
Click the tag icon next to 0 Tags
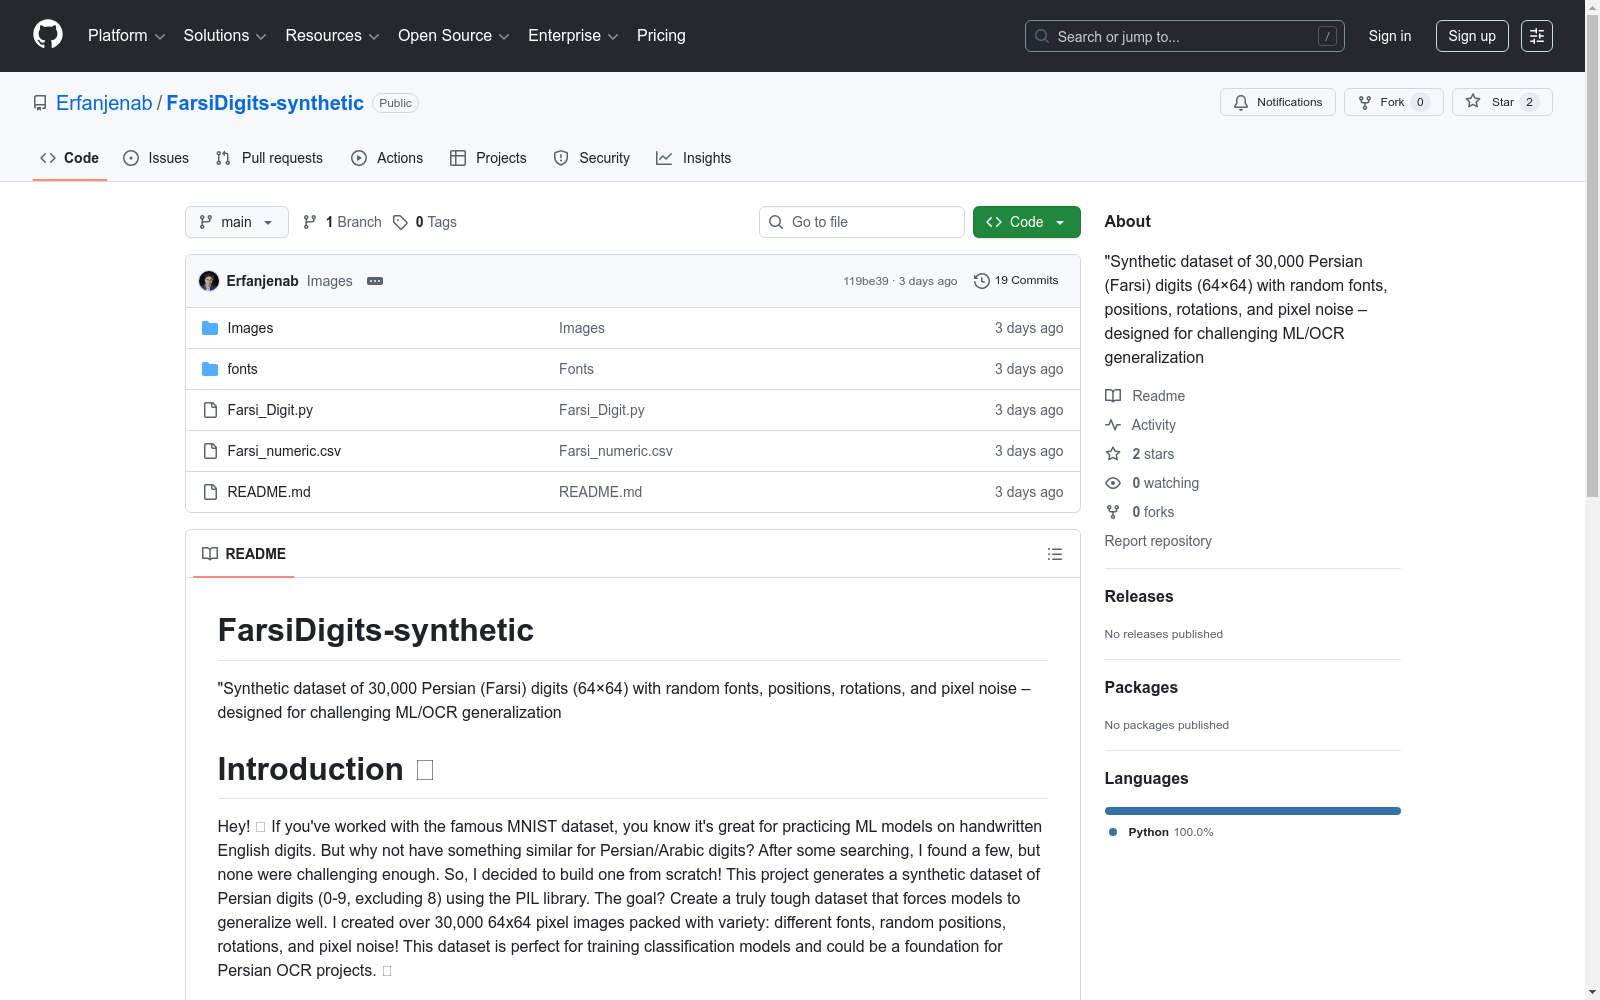click(x=400, y=222)
